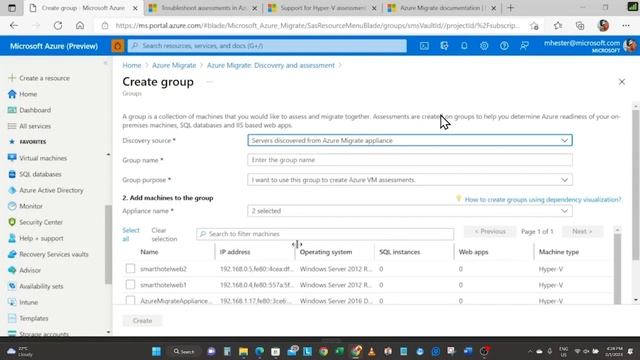This screenshot has height=360, width=640.
Task: Click the Previous page button
Action: [x=490, y=231]
